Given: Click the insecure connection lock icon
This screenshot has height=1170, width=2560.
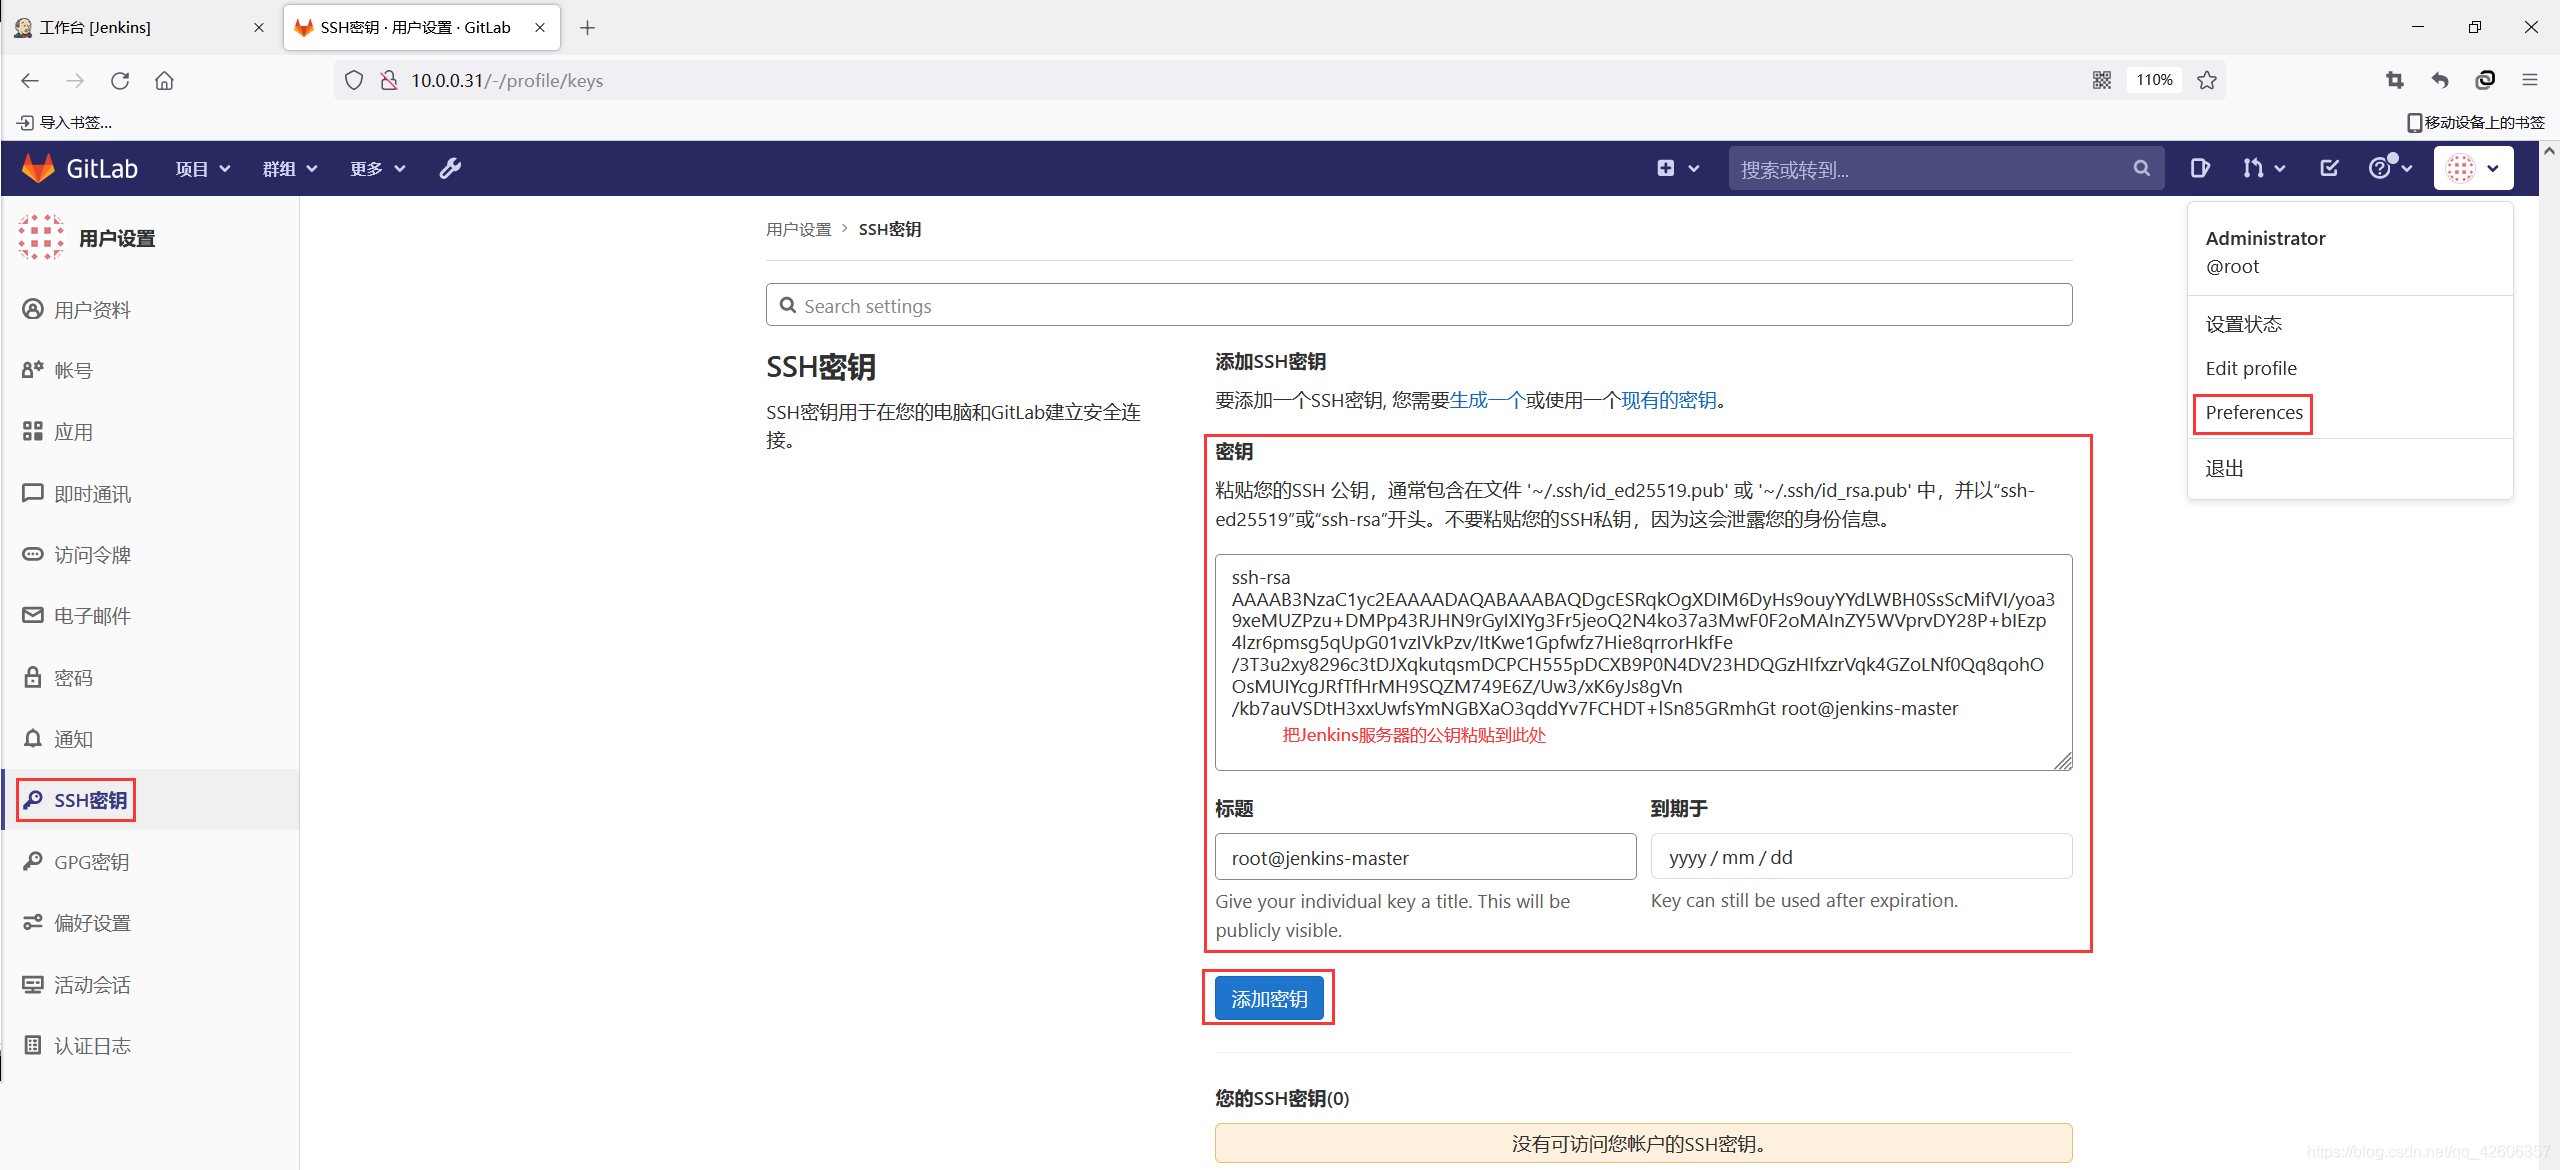Looking at the screenshot, I should coord(389,80).
